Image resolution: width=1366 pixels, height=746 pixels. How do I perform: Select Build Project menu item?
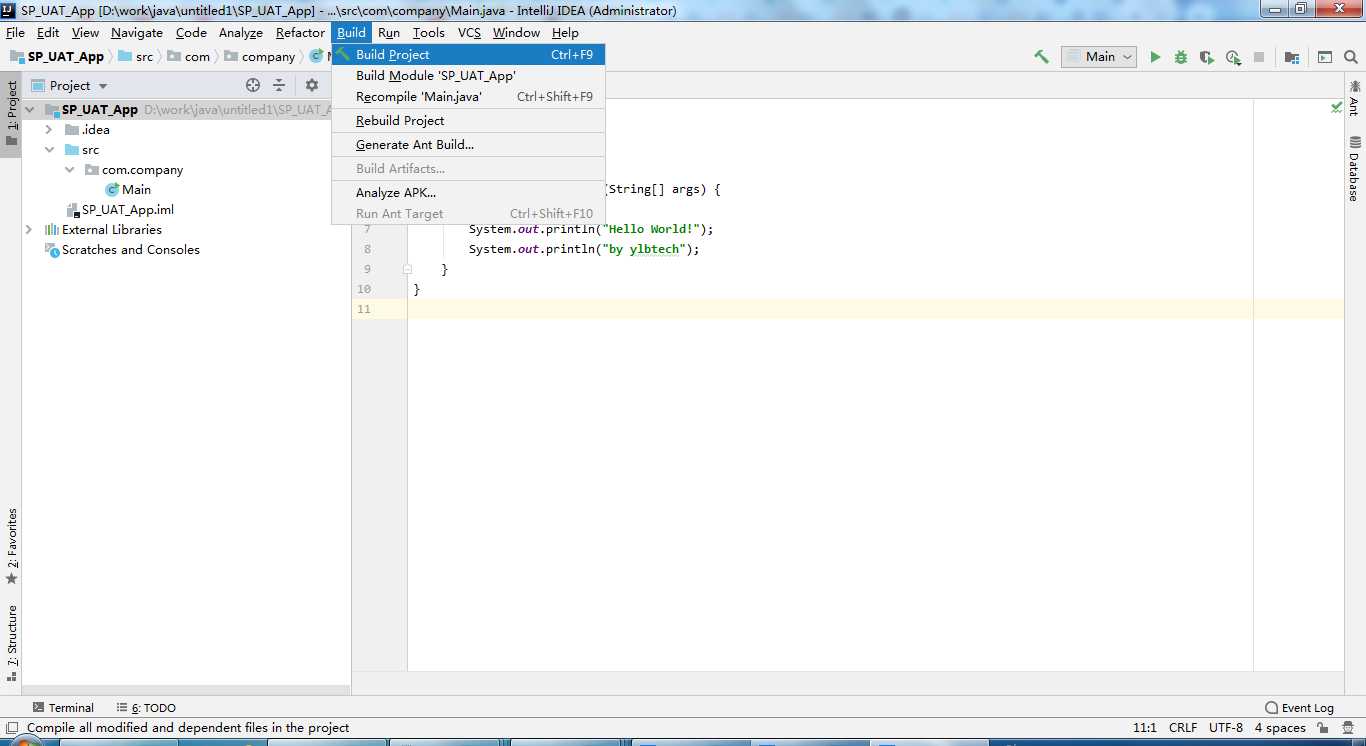pos(468,55)
